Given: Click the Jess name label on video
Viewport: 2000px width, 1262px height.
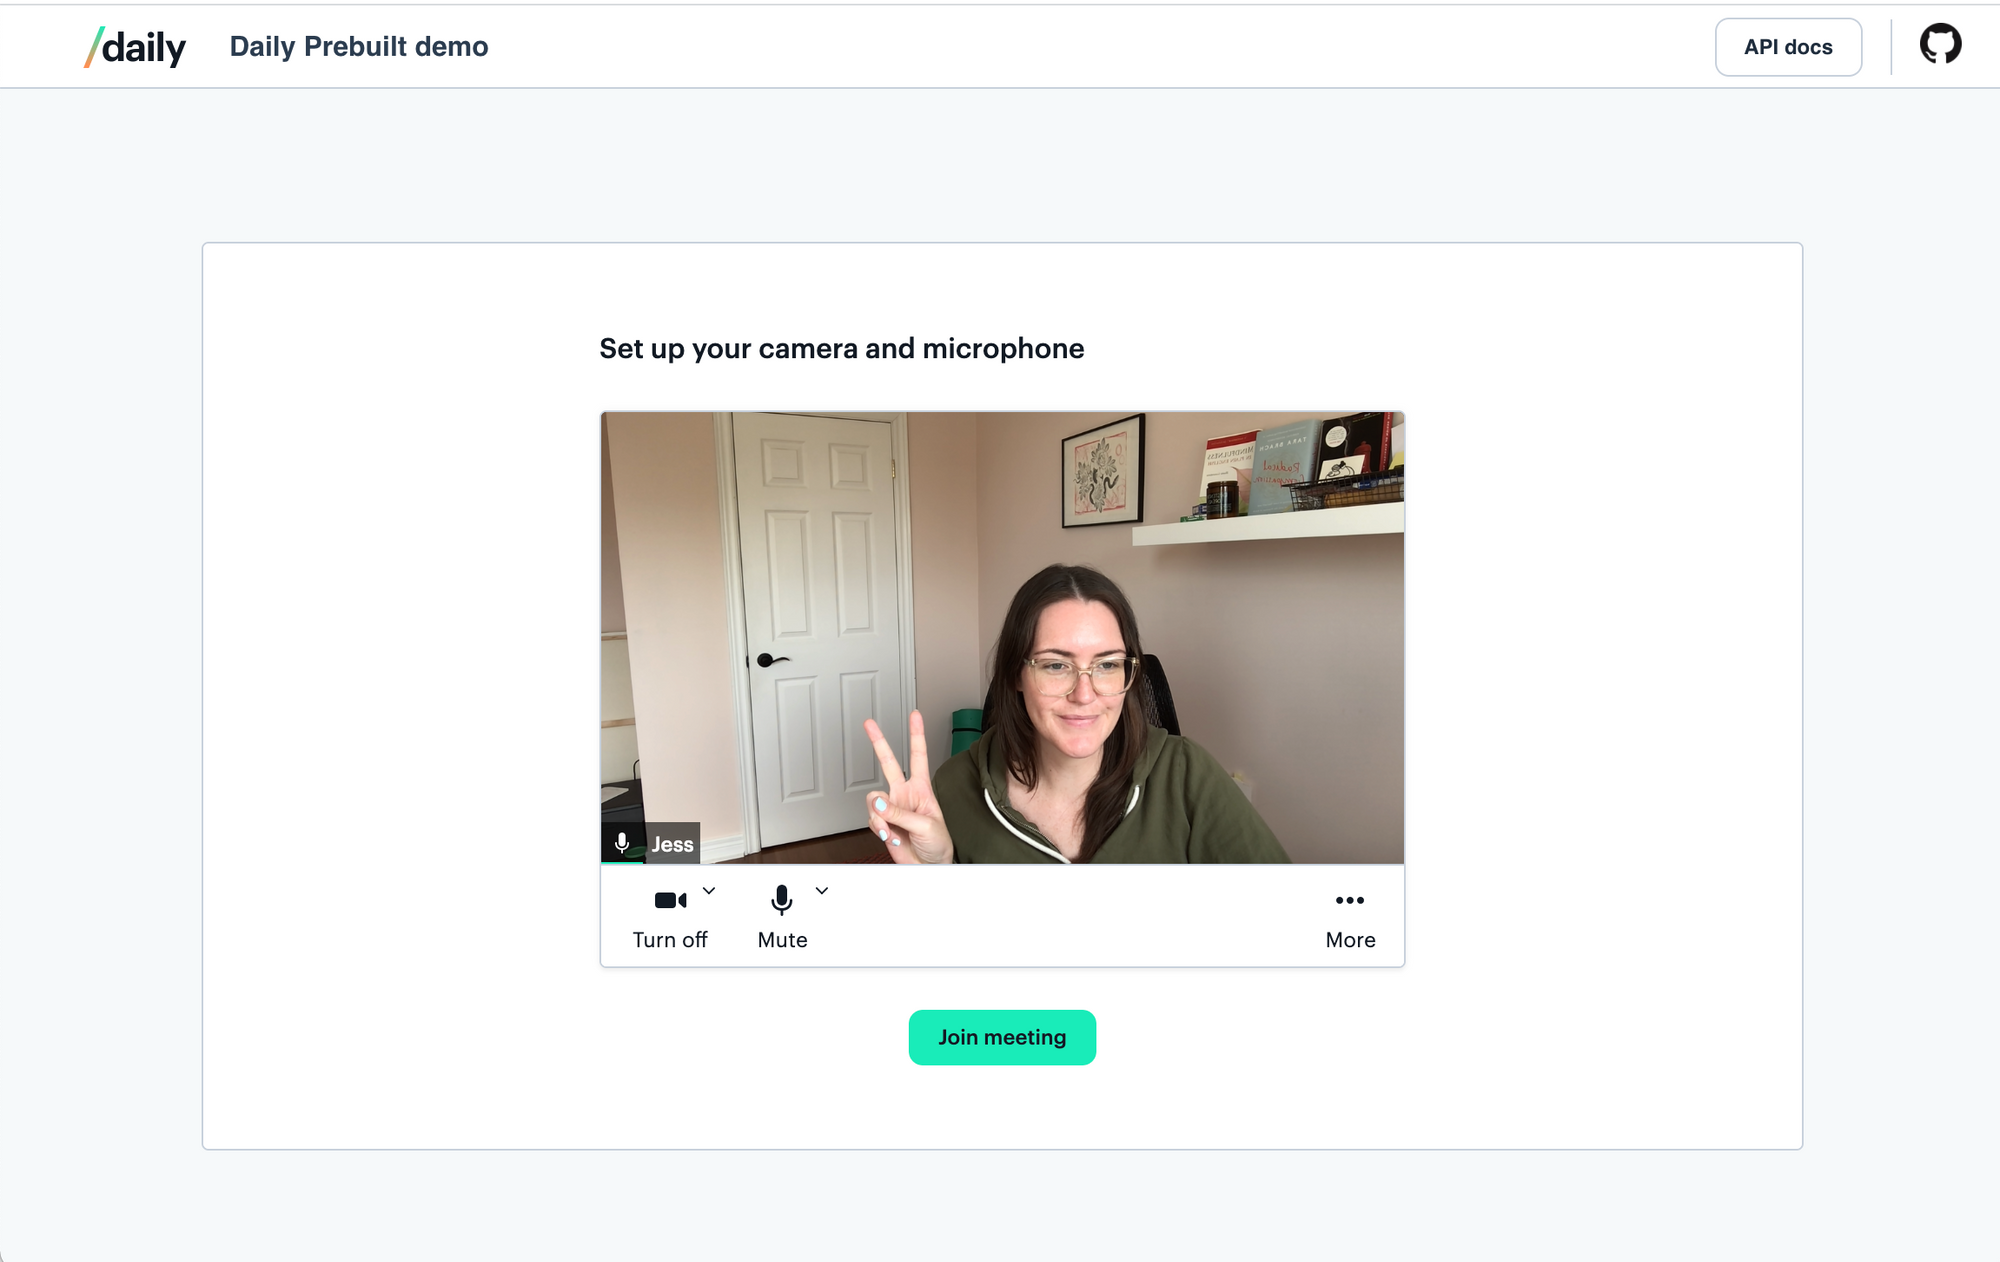Looking at the screenshot, I should coord(672,844).
